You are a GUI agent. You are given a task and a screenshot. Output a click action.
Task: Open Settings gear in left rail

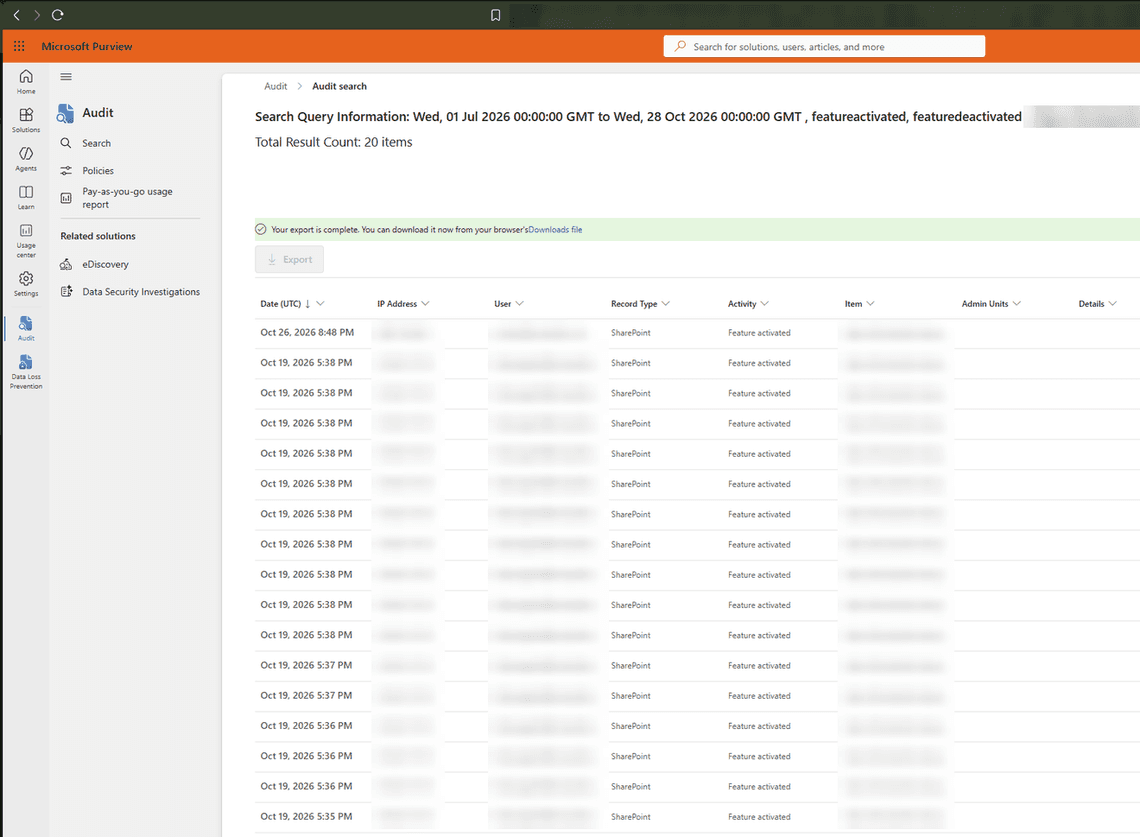pos(26,284)
